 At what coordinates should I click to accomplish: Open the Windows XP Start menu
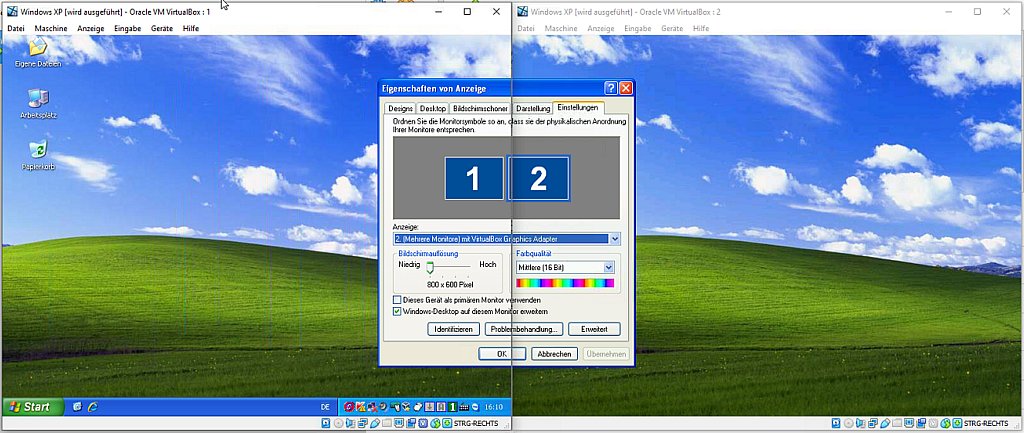(30, 407)
